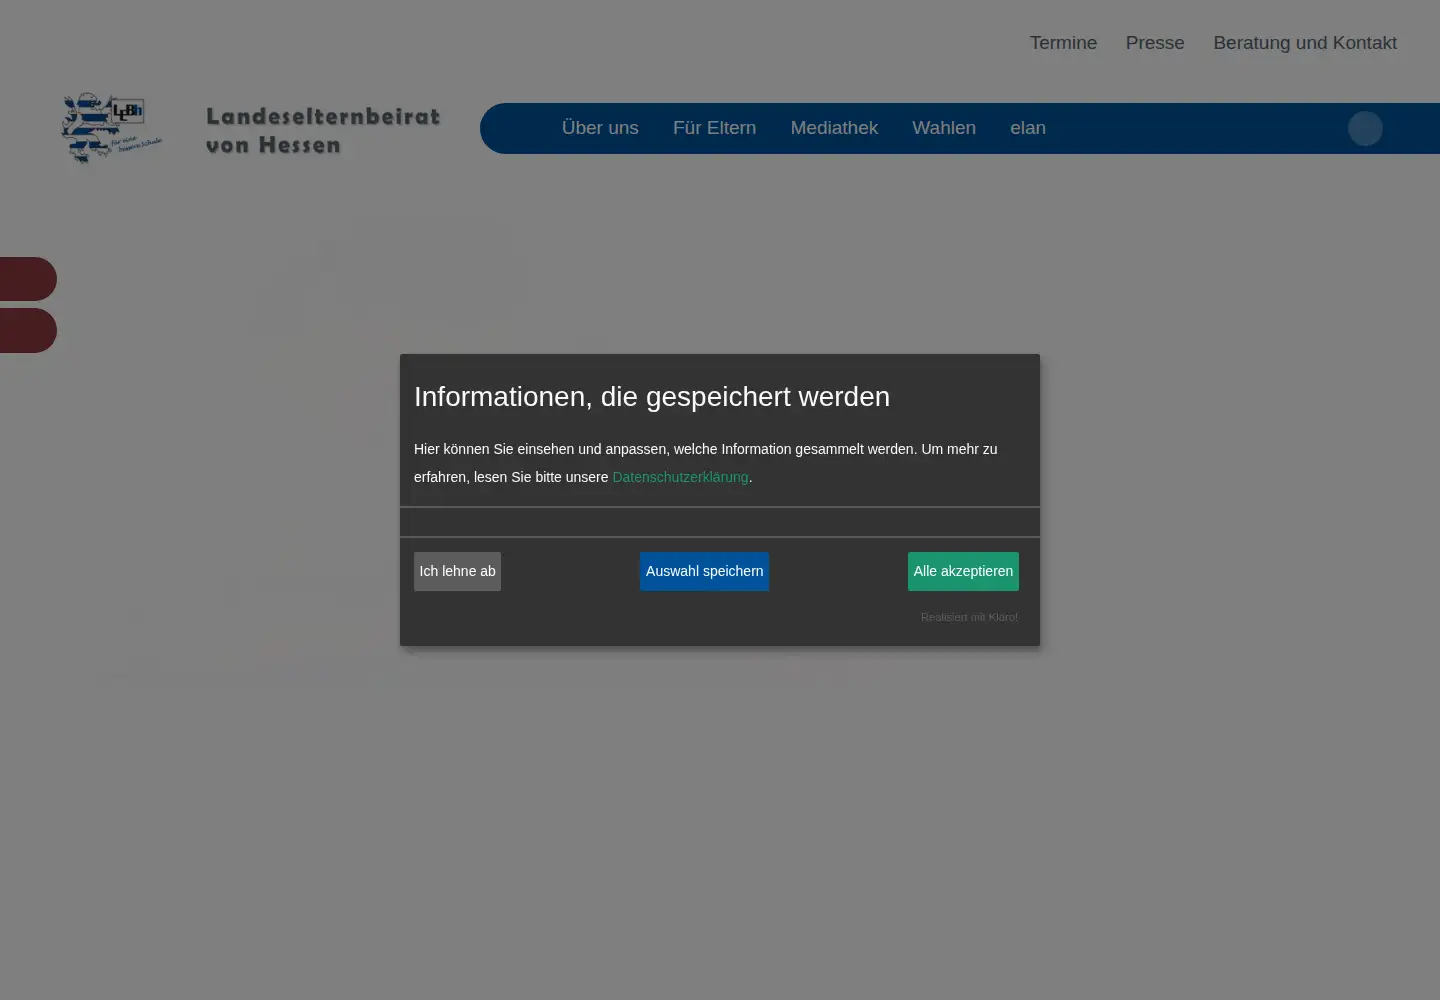Decline cookies with Ich lehne ab
1440x1000 pixels.
click(457, 572)
